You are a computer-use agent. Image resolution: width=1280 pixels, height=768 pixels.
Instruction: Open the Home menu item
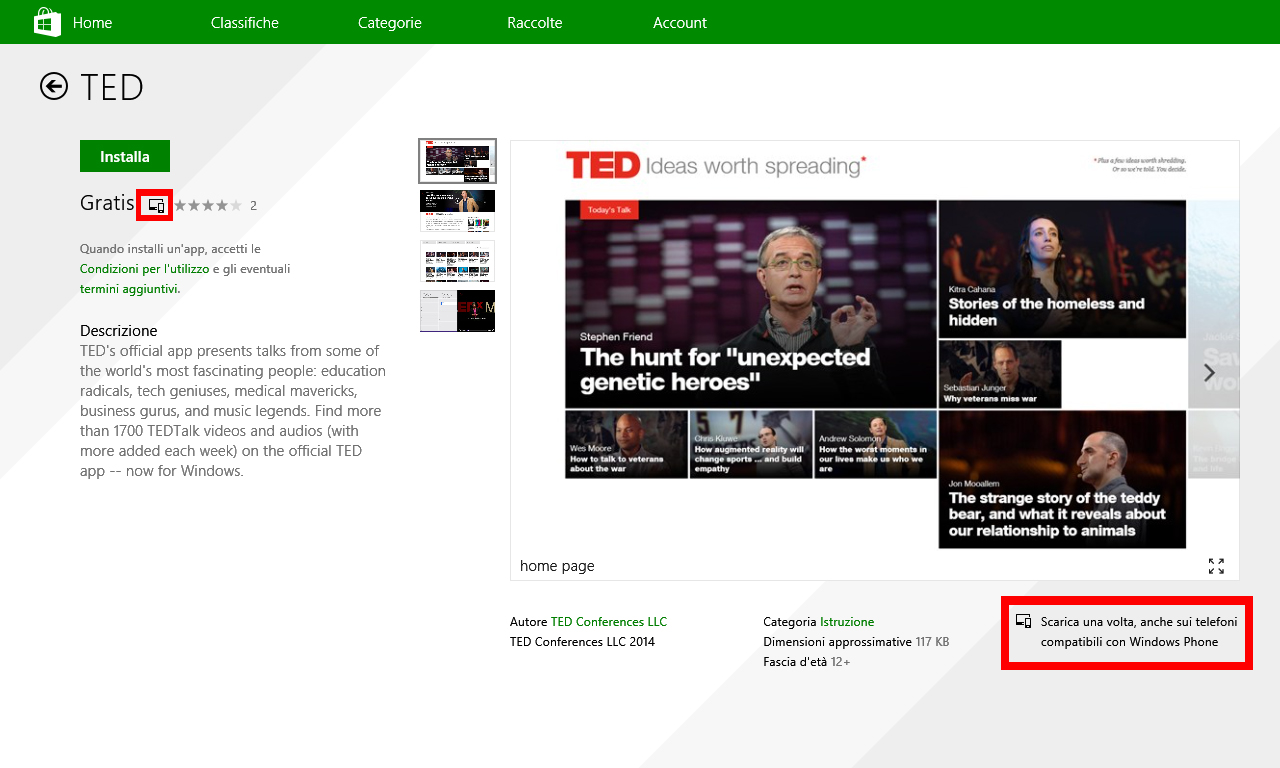92,22
